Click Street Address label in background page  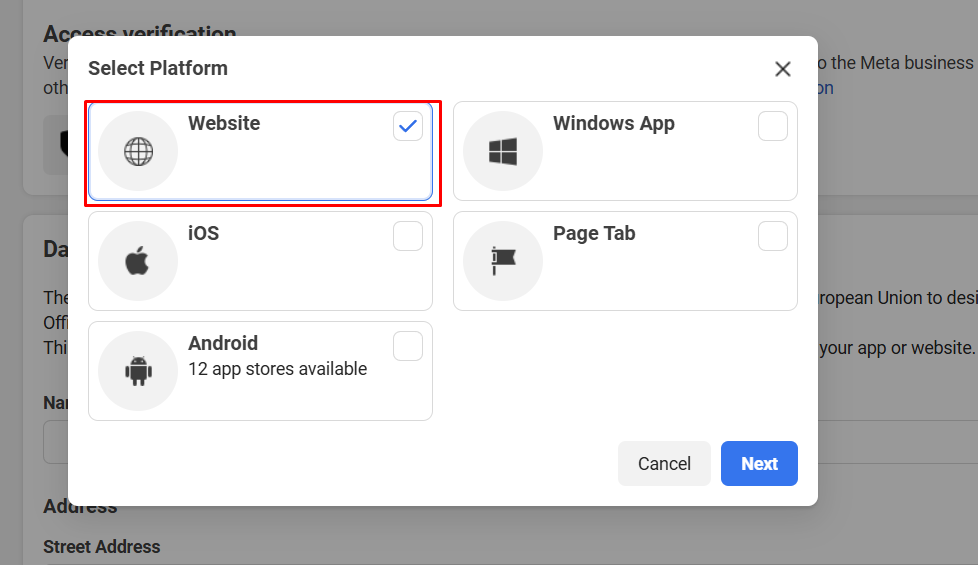pyautogui.click(x=102, y=547)
